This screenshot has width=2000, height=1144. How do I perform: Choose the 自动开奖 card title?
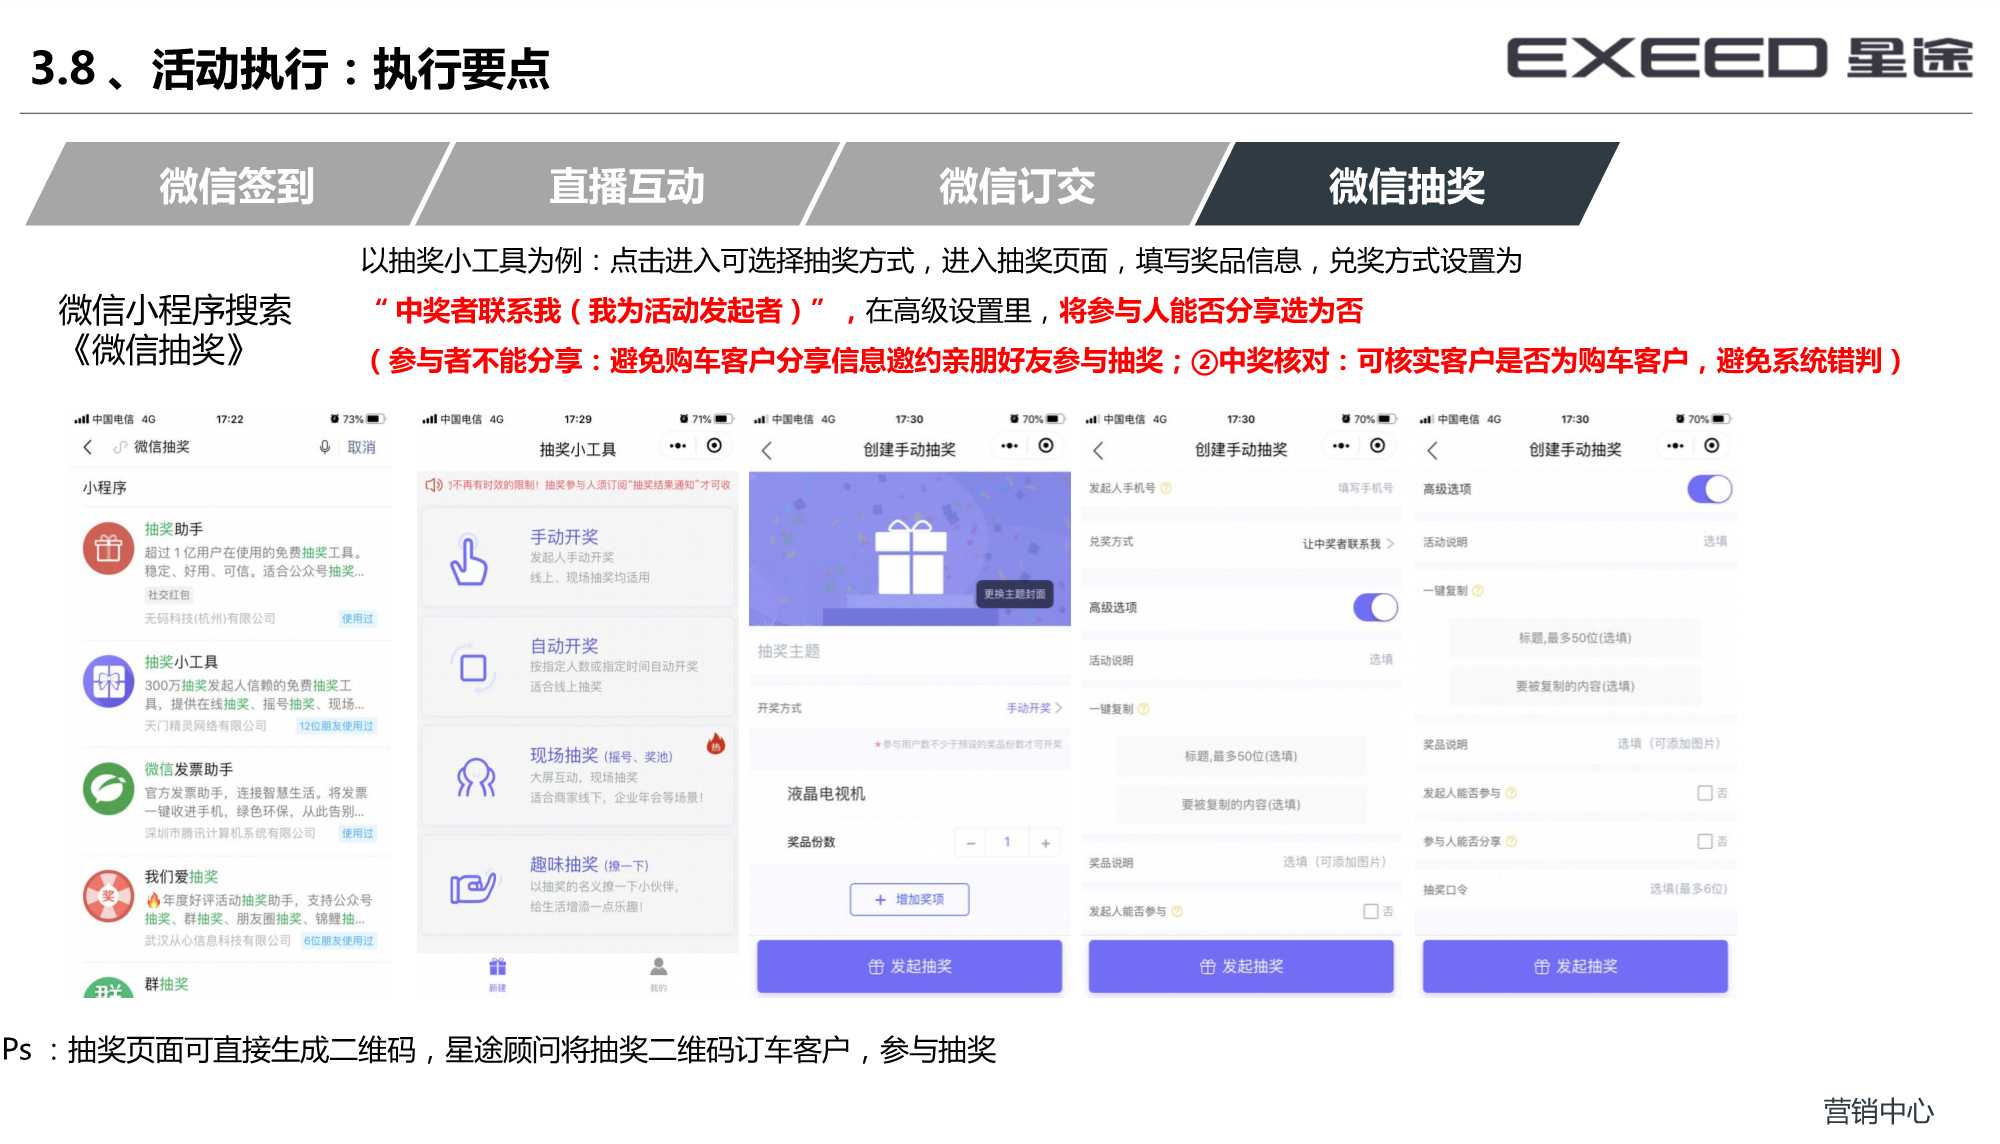point(564,646)
